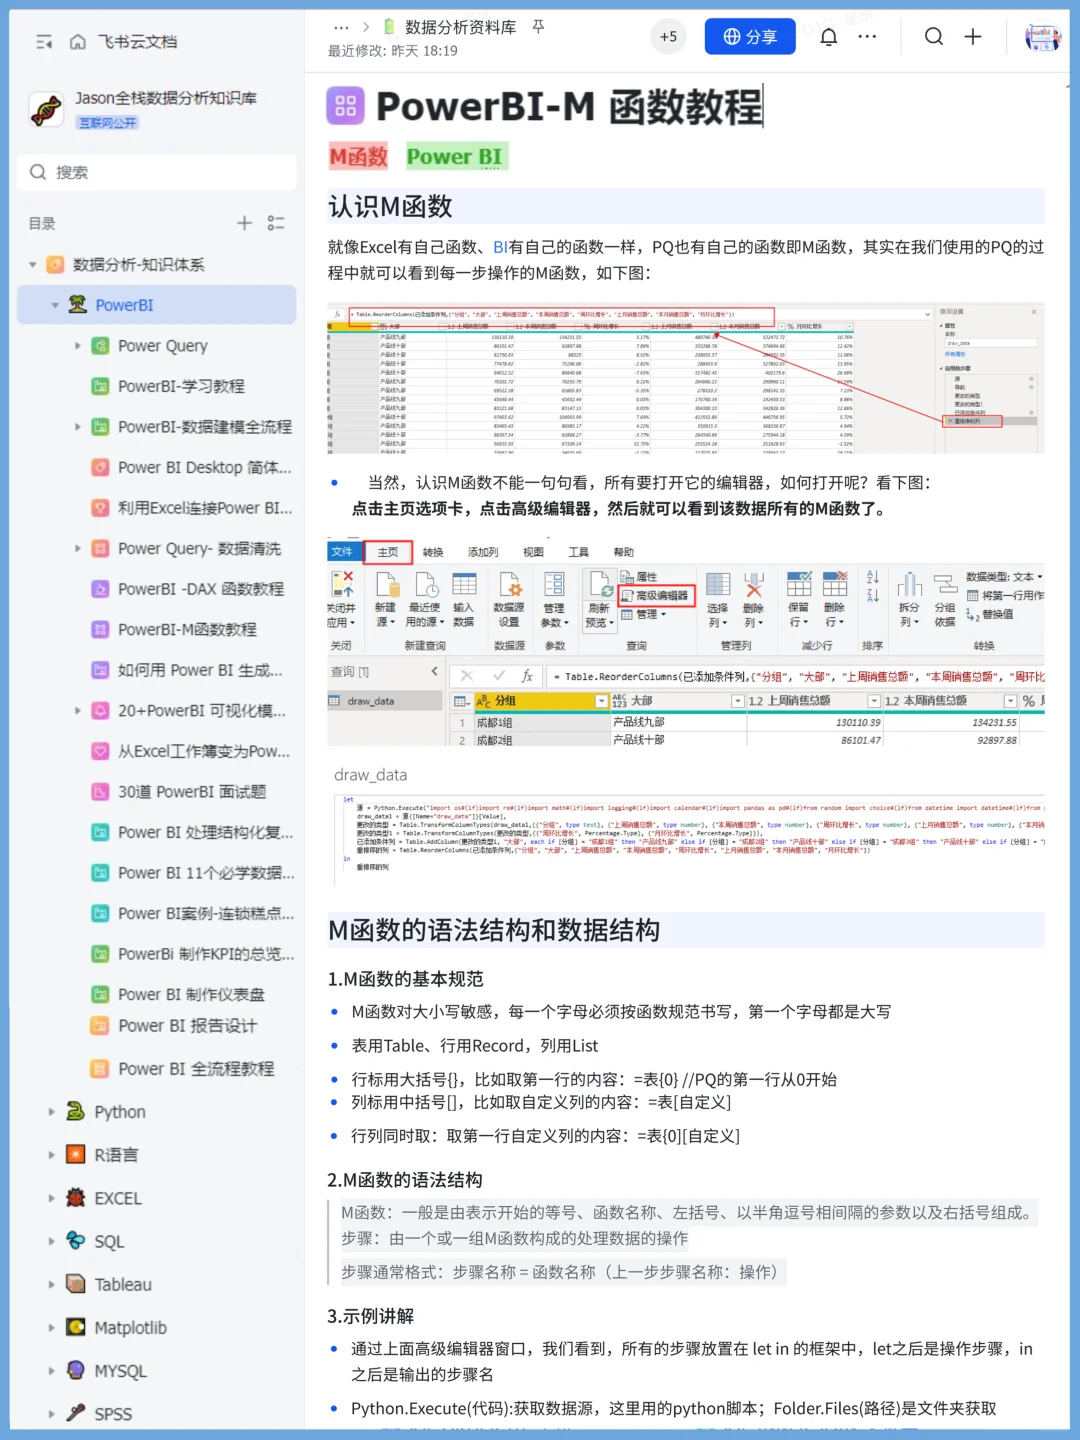The image size is (1080, 1440).
Task: Open 数据分析资料库 breadcrumb link
Action: pos(460,27)
